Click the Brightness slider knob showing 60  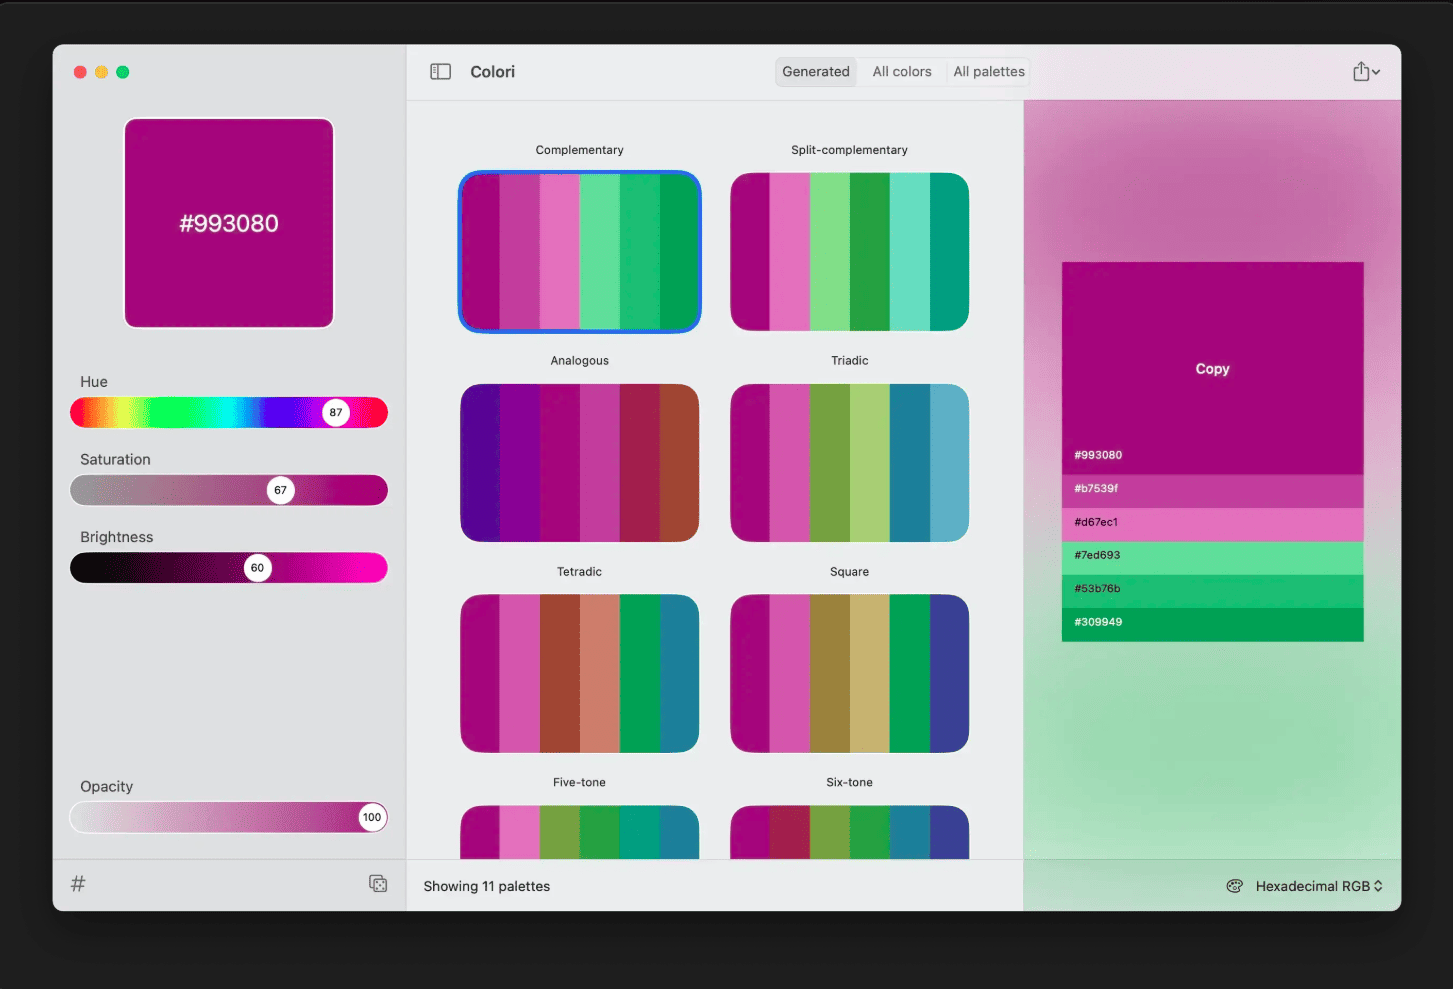tap(258, 568)
